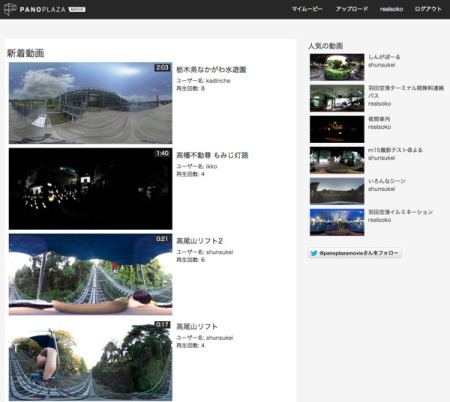Follow @panoplazamovie on Twitter button

pos(355,253)
